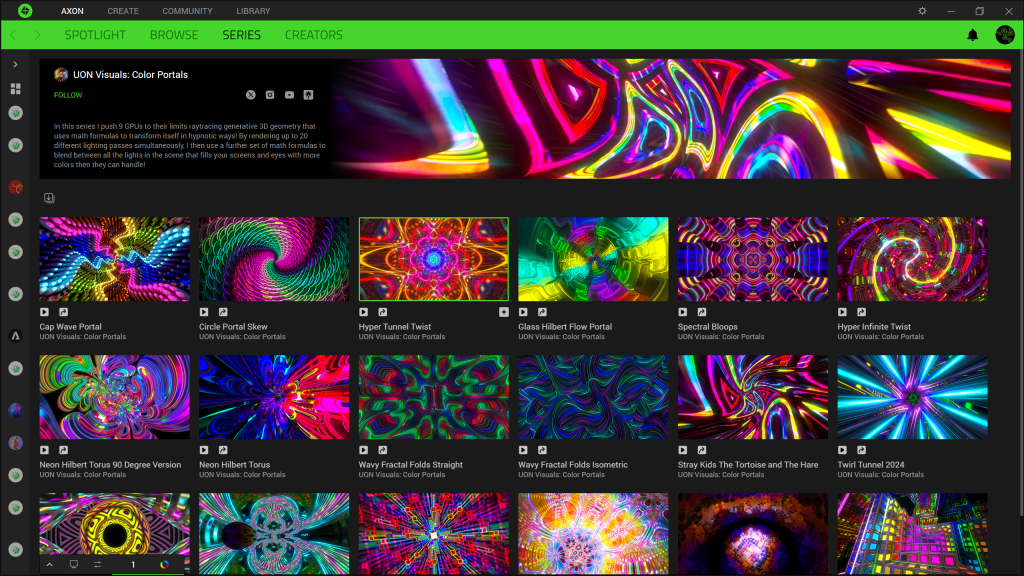Select the blue sphere sidebar icon
This screenshot has width=1024, height=576.
pos(16,410)
